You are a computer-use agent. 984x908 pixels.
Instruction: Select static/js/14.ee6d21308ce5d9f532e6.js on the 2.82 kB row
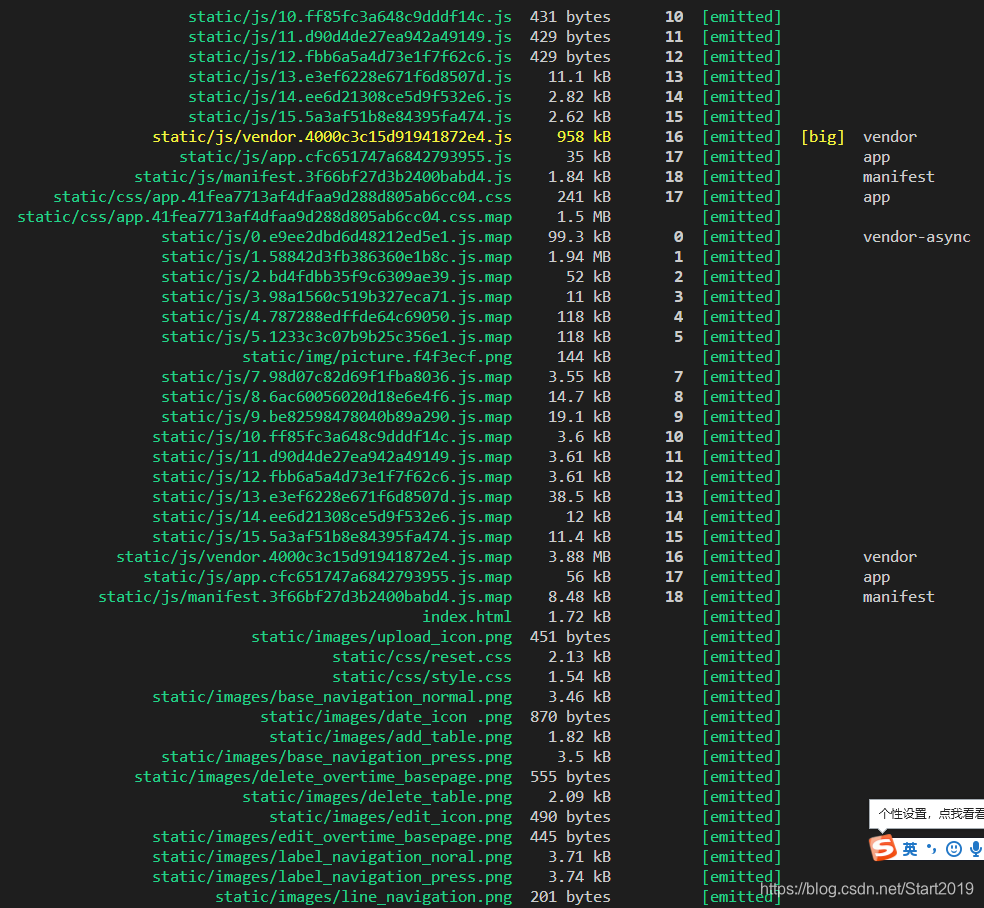(350, 97)
